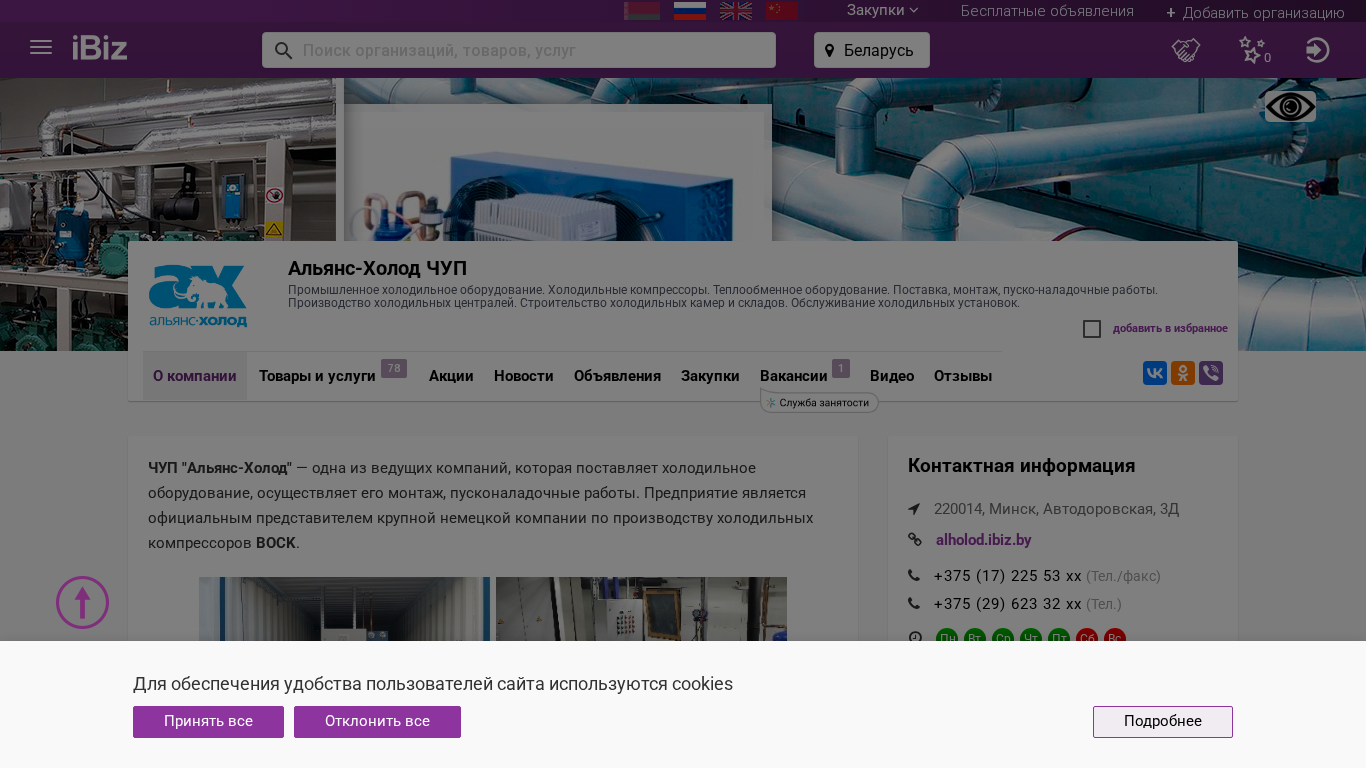Go to the Новости tab
This screenshot has width=1366, height=768.
point(524,376)
